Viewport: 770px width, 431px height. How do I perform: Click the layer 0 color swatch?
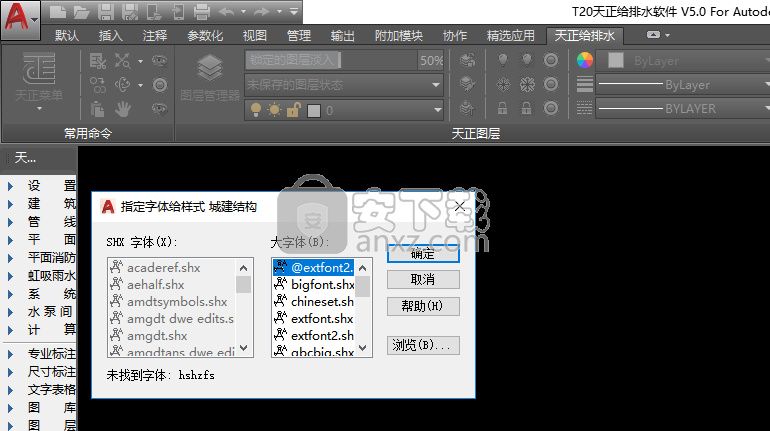[314, 111]
